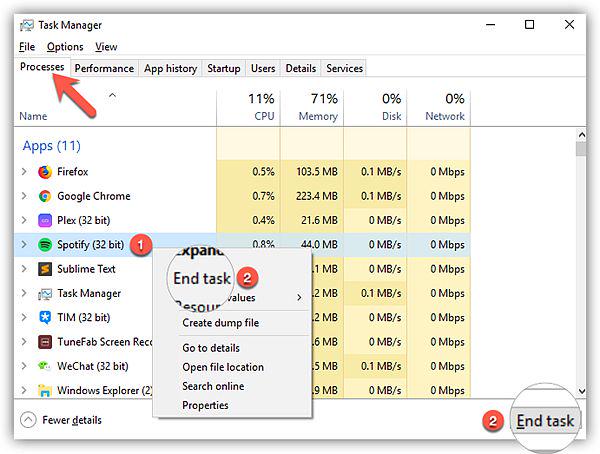Click Google Chrome CPU value 0.7%
This screenshot has height=454, width=600.
pos(263,196)
